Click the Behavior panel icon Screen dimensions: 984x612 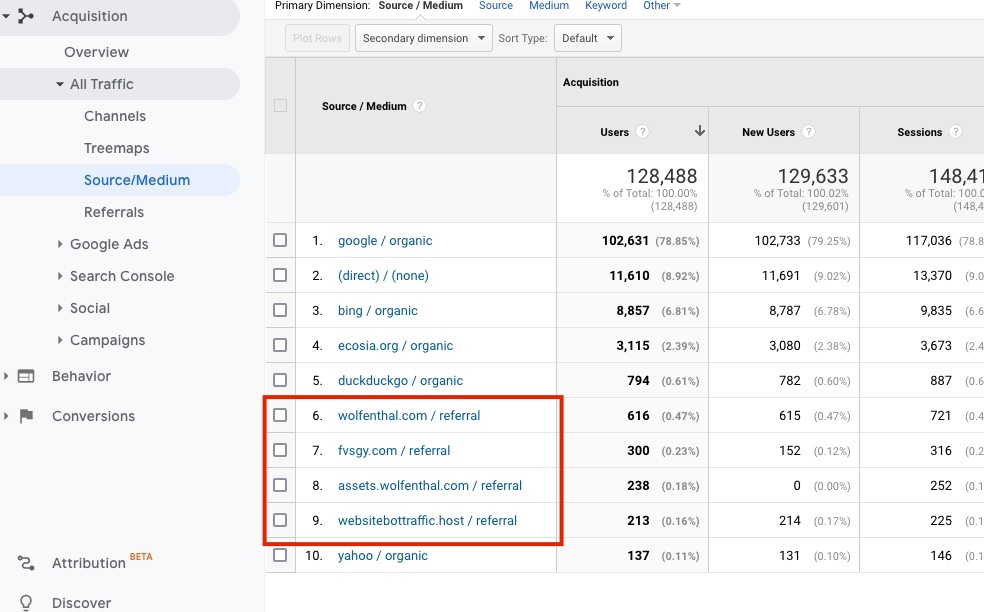27,376
